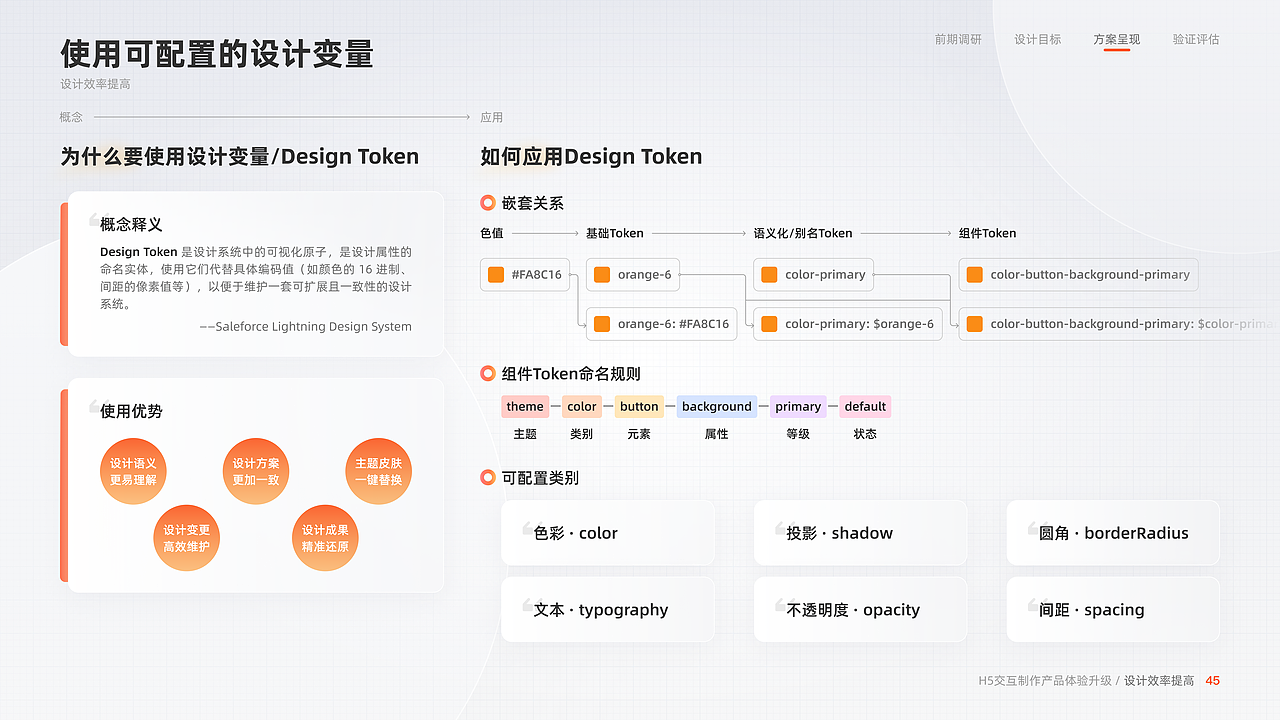
Task: Click the ring bullet icon beside 组件Token命名规则
Action: (x=488, y=374)
